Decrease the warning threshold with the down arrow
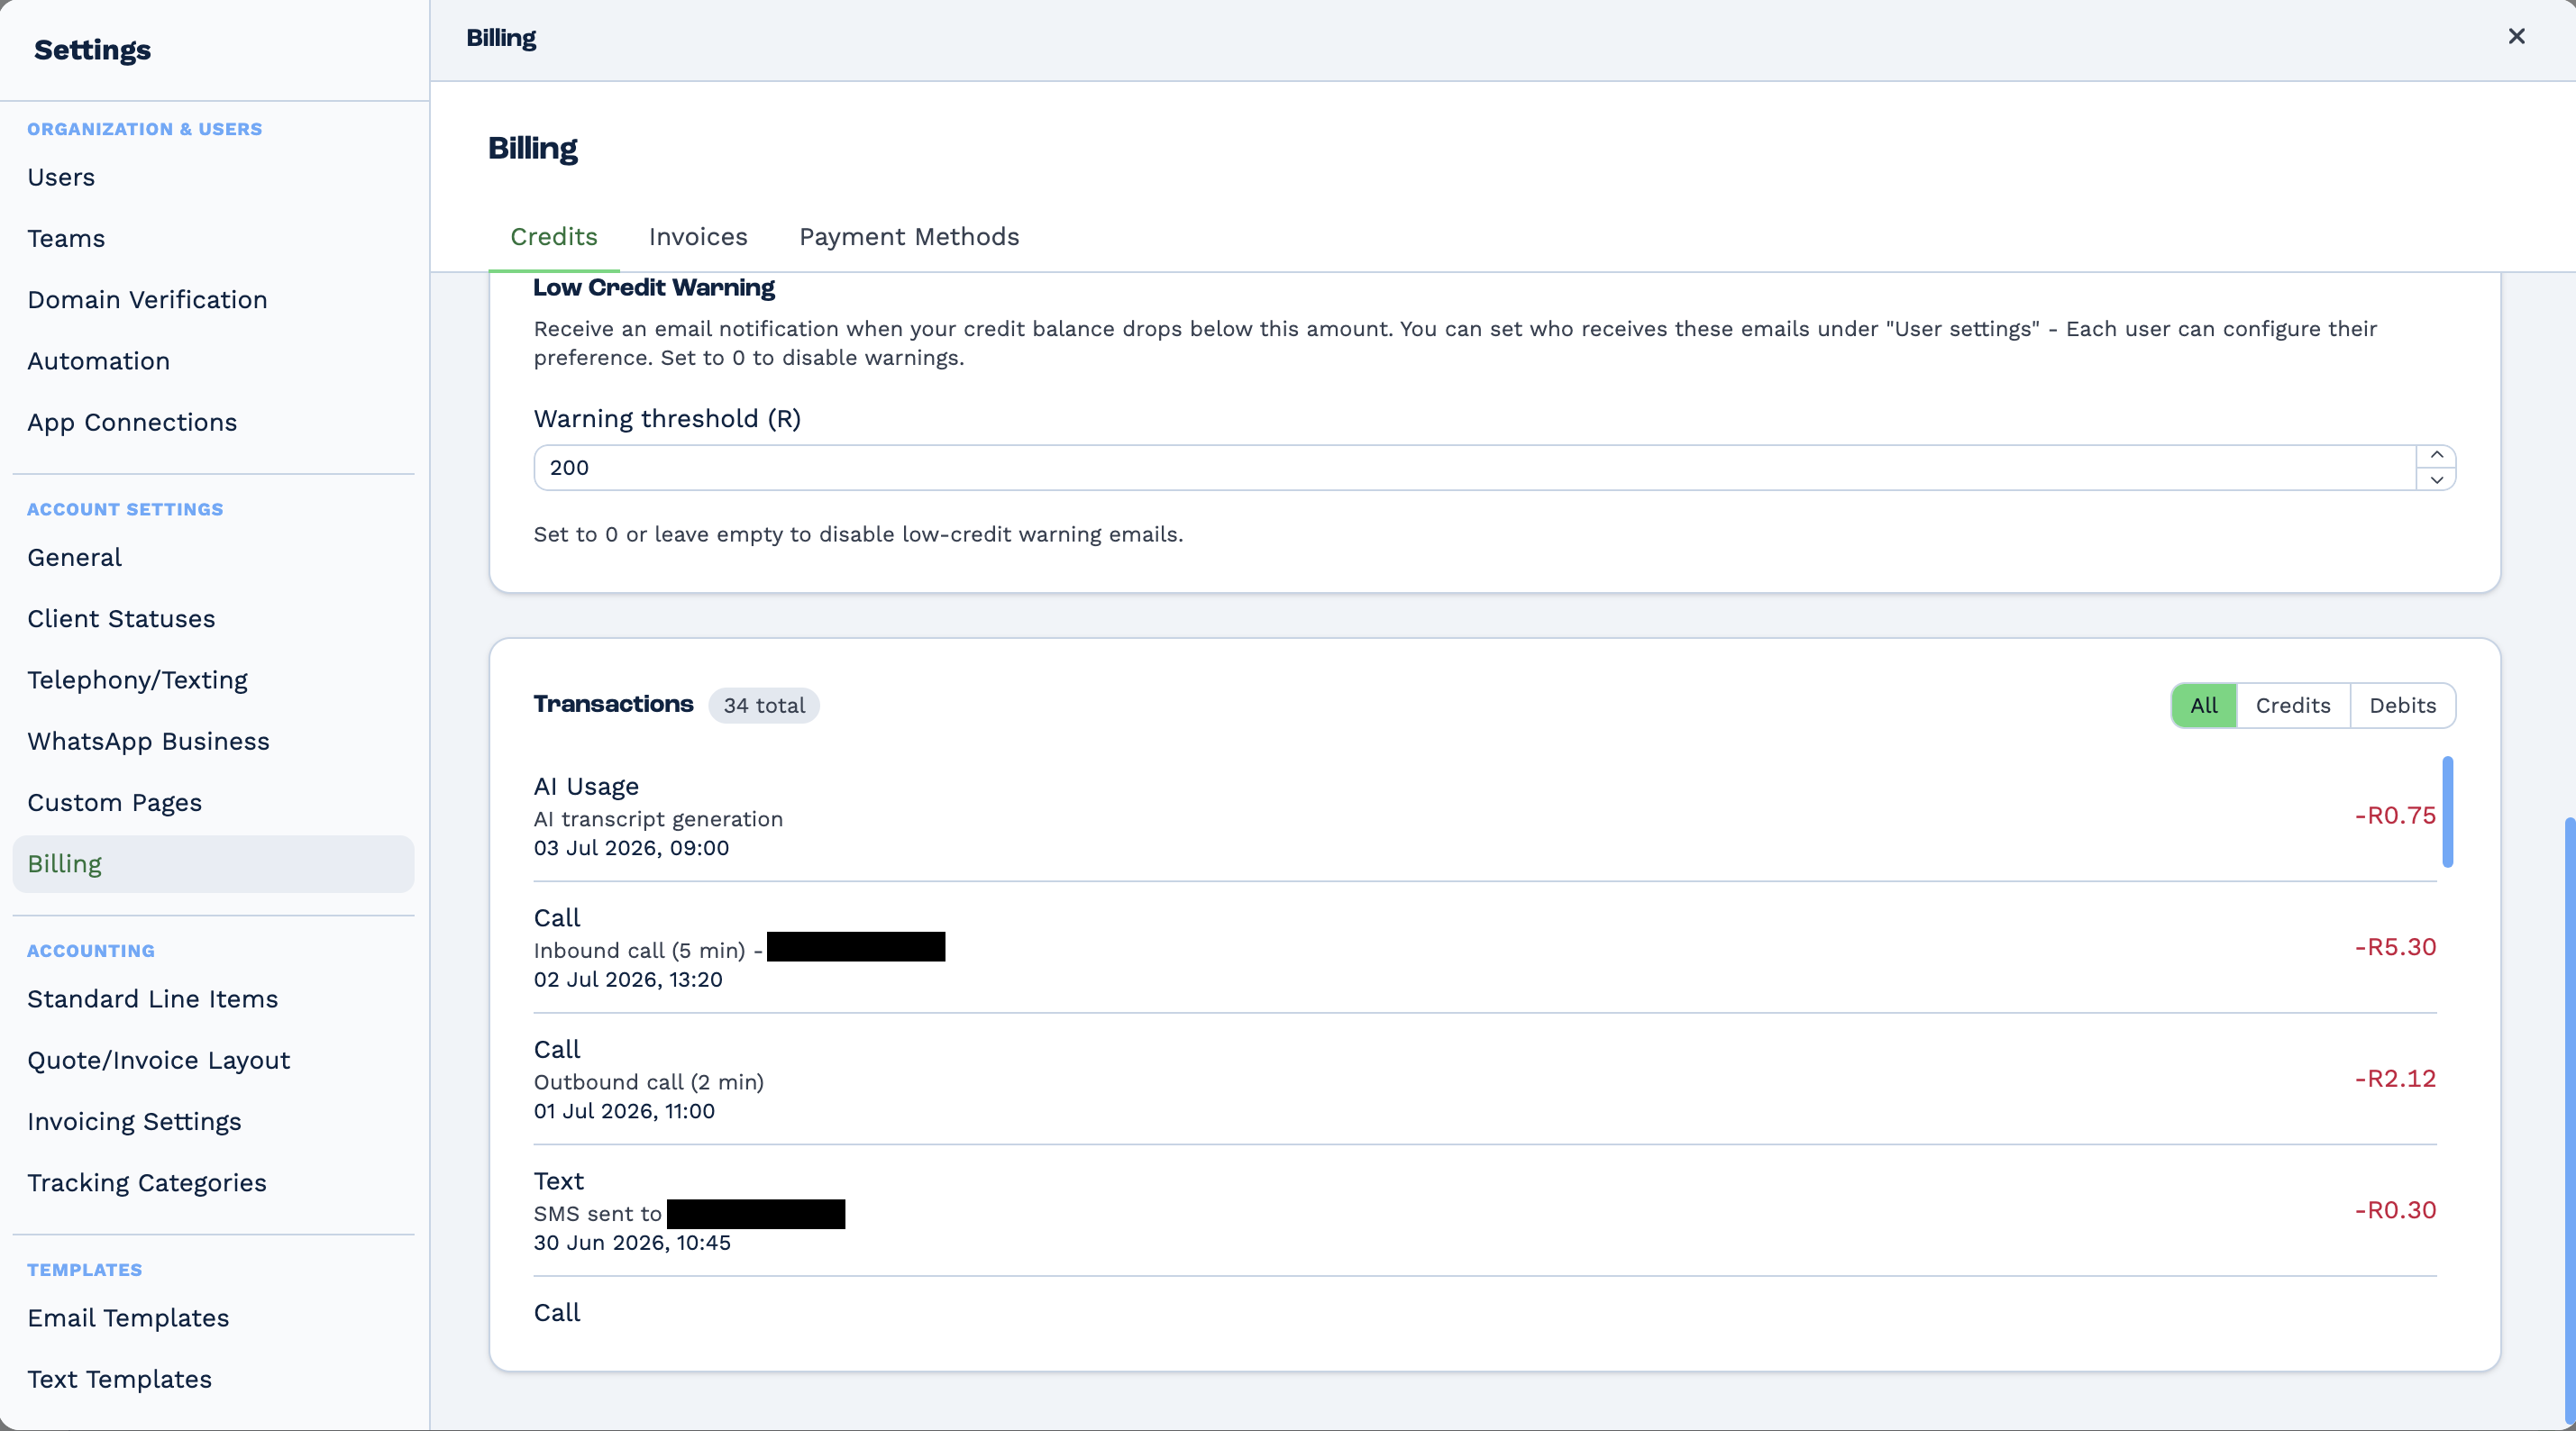 (2436, 480)
